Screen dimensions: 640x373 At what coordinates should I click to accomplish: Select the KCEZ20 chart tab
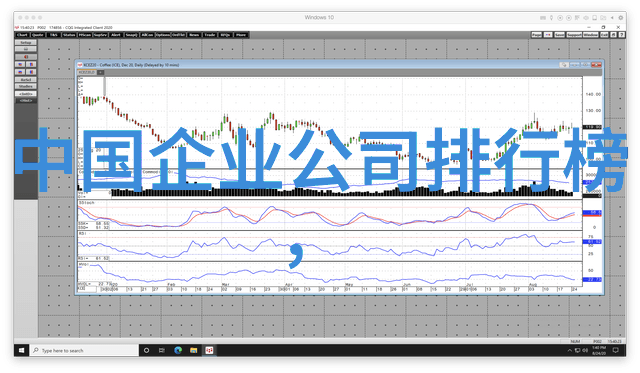pos(87,72)
